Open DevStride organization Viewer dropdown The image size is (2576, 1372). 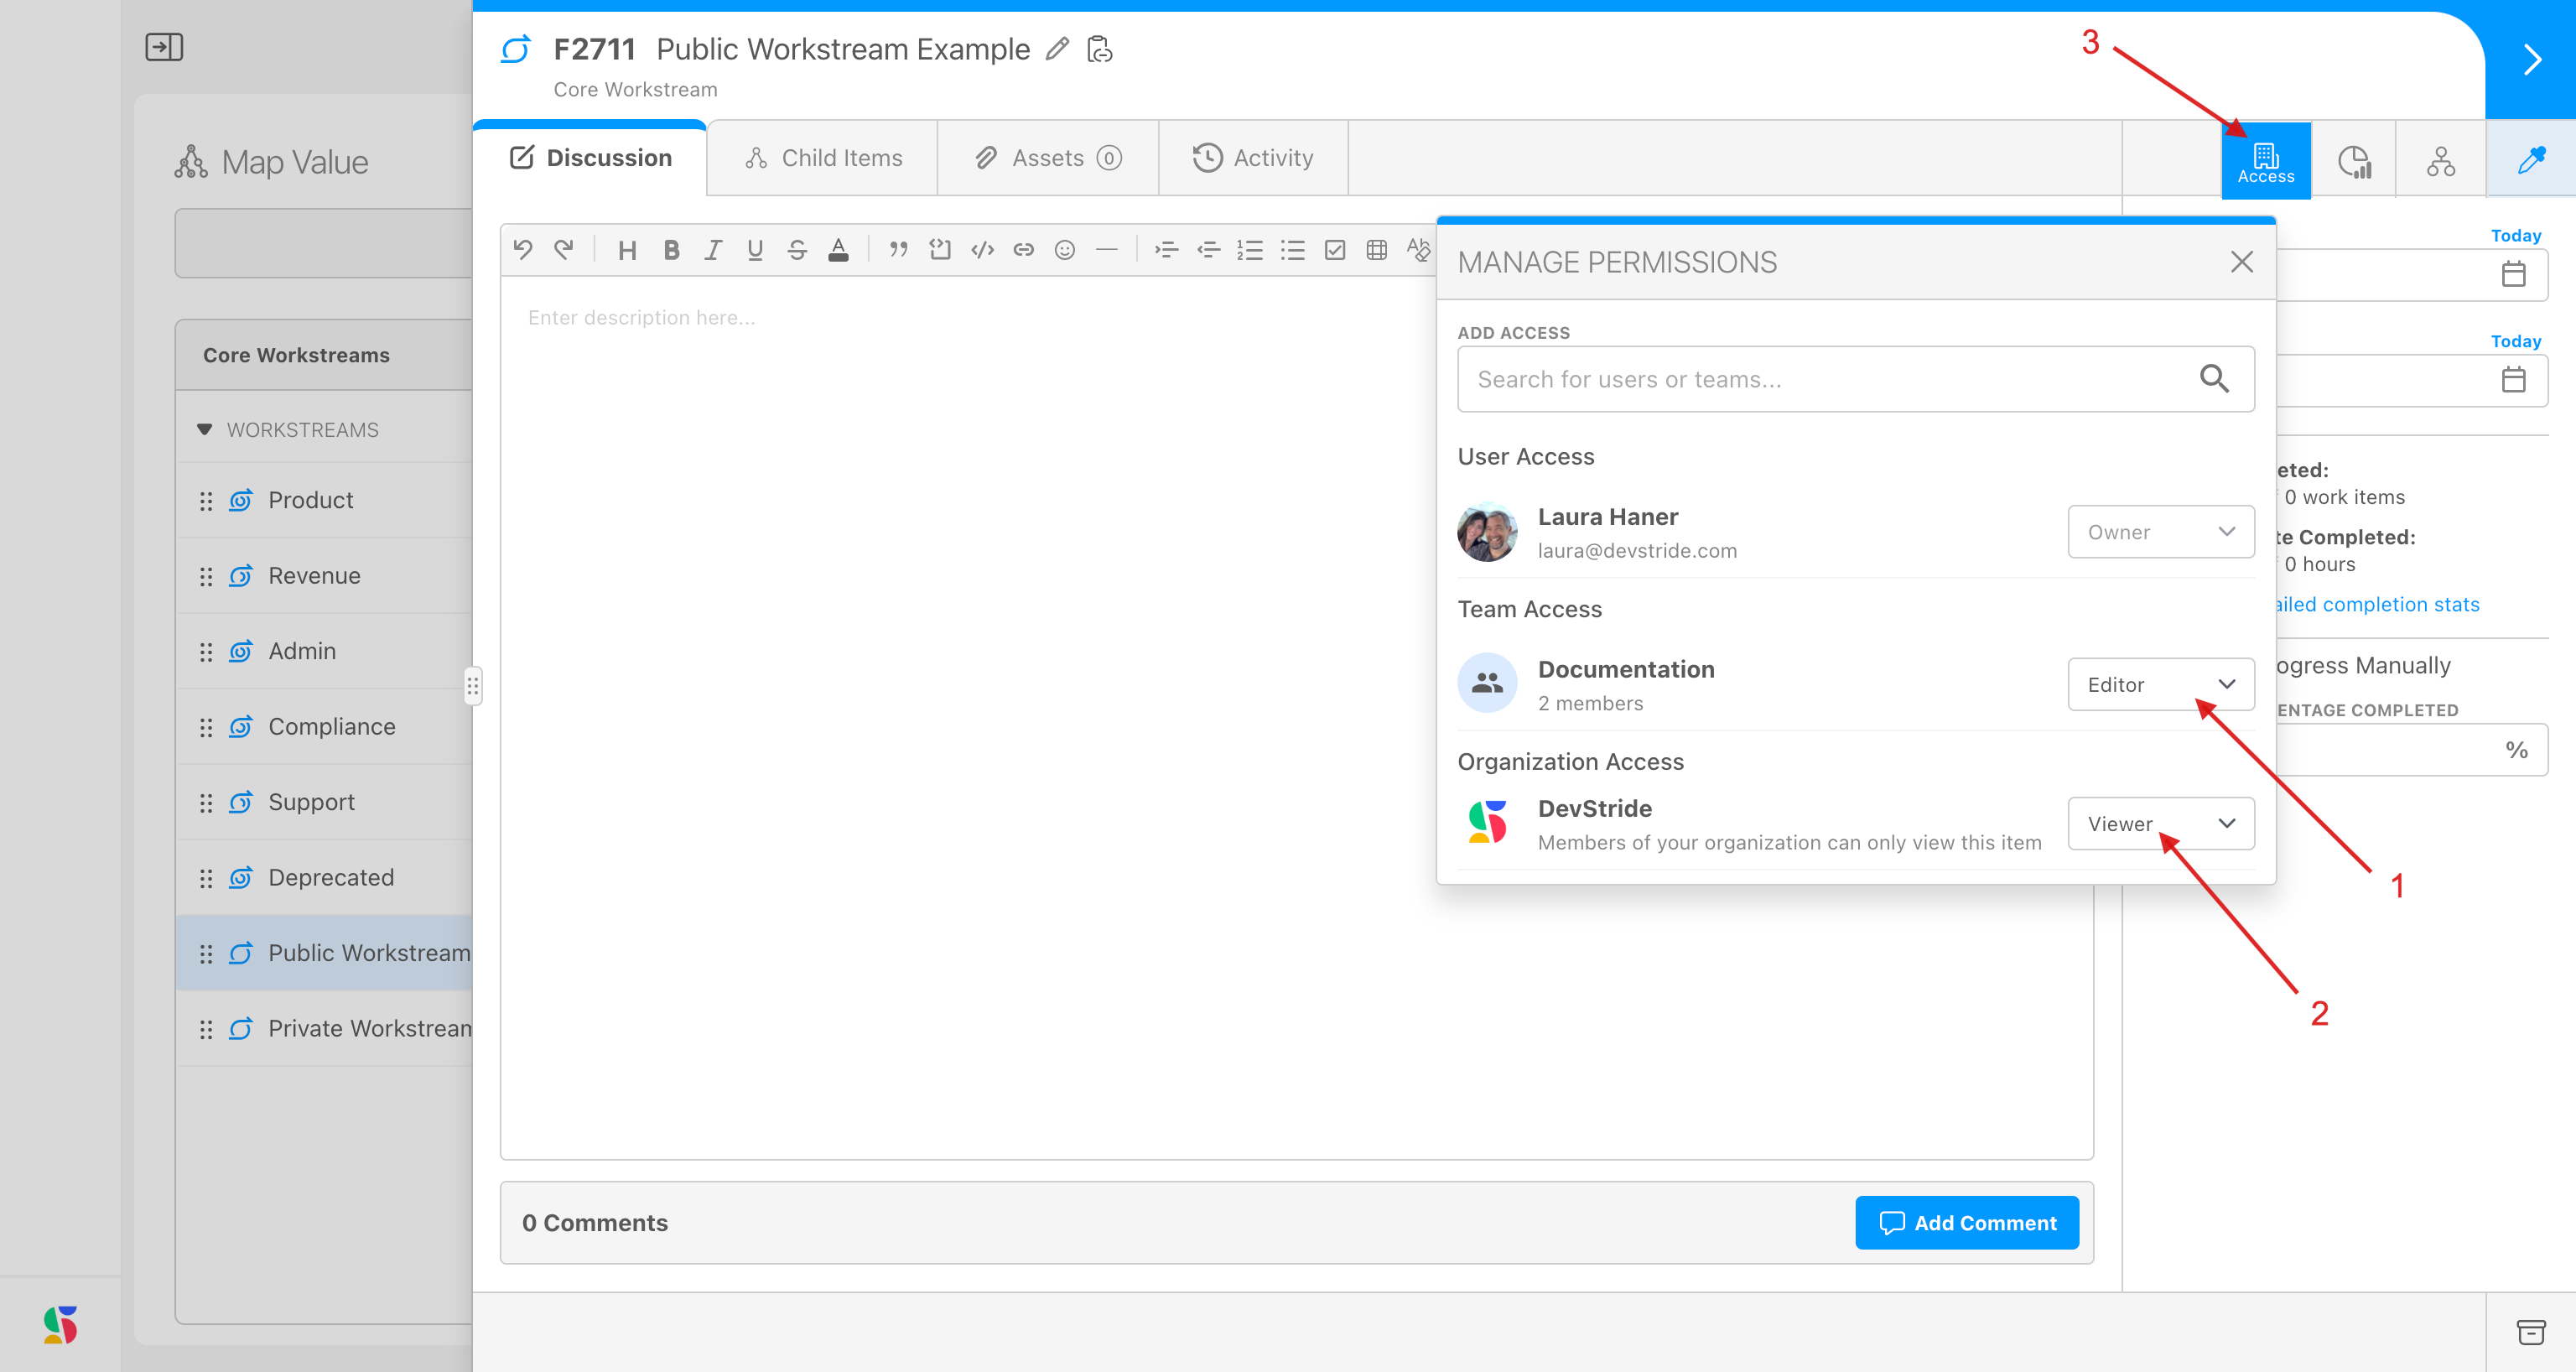tap(2160, 824)
